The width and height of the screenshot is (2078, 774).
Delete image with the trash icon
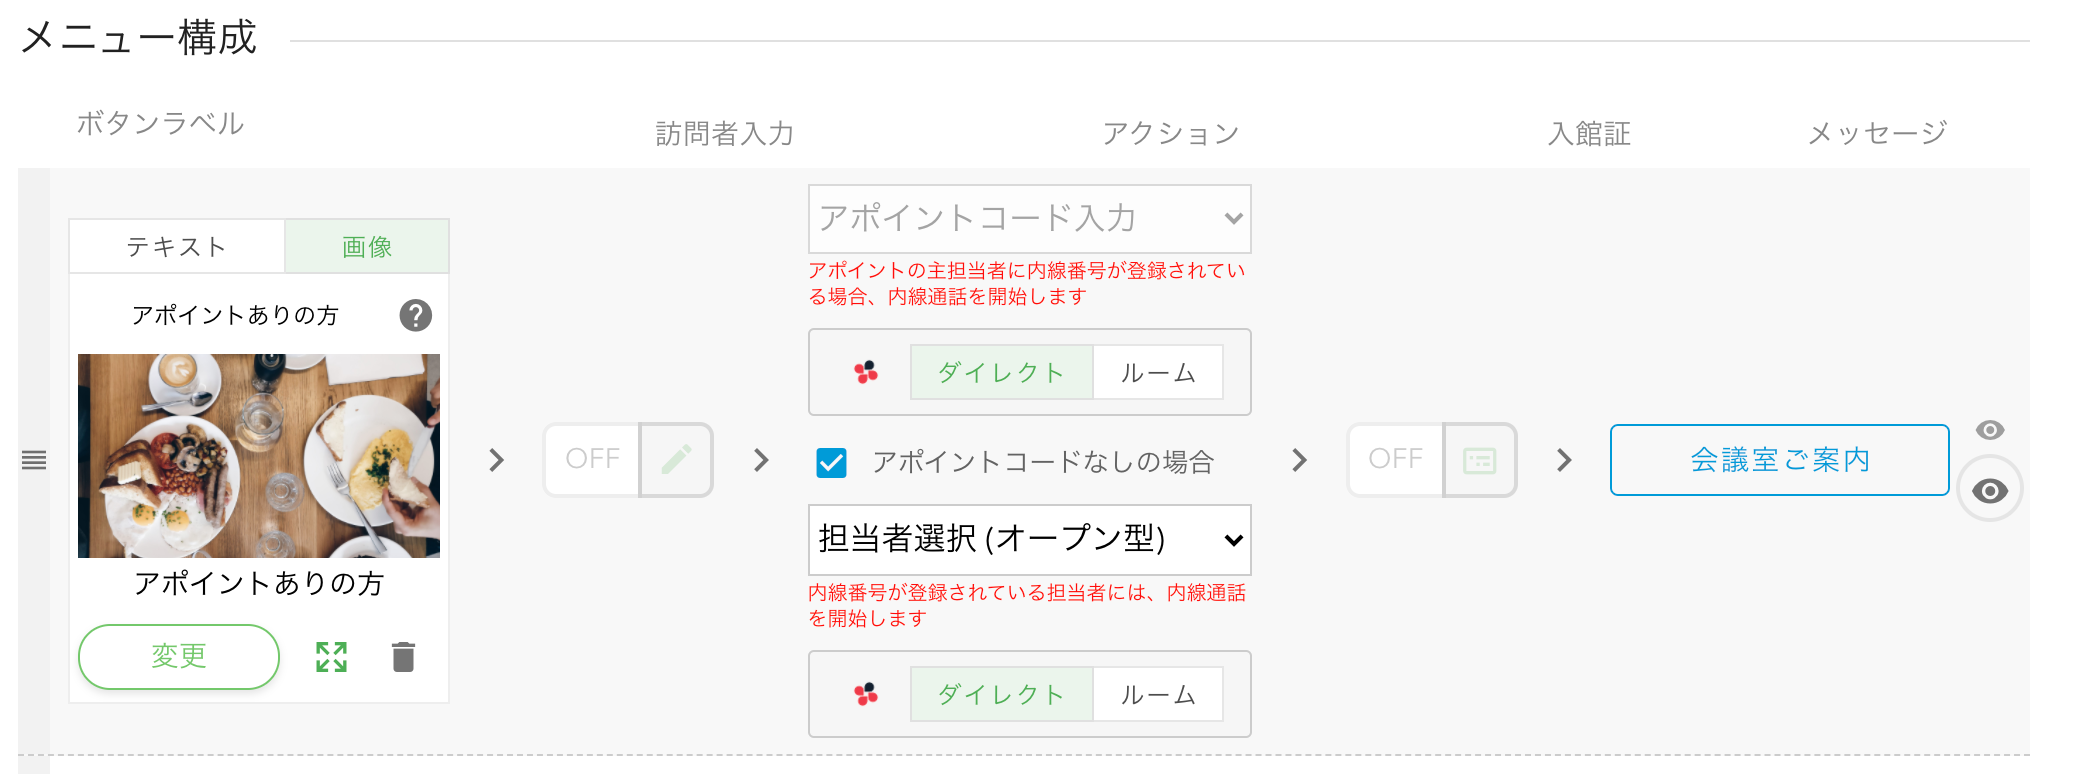click(403, 657)
